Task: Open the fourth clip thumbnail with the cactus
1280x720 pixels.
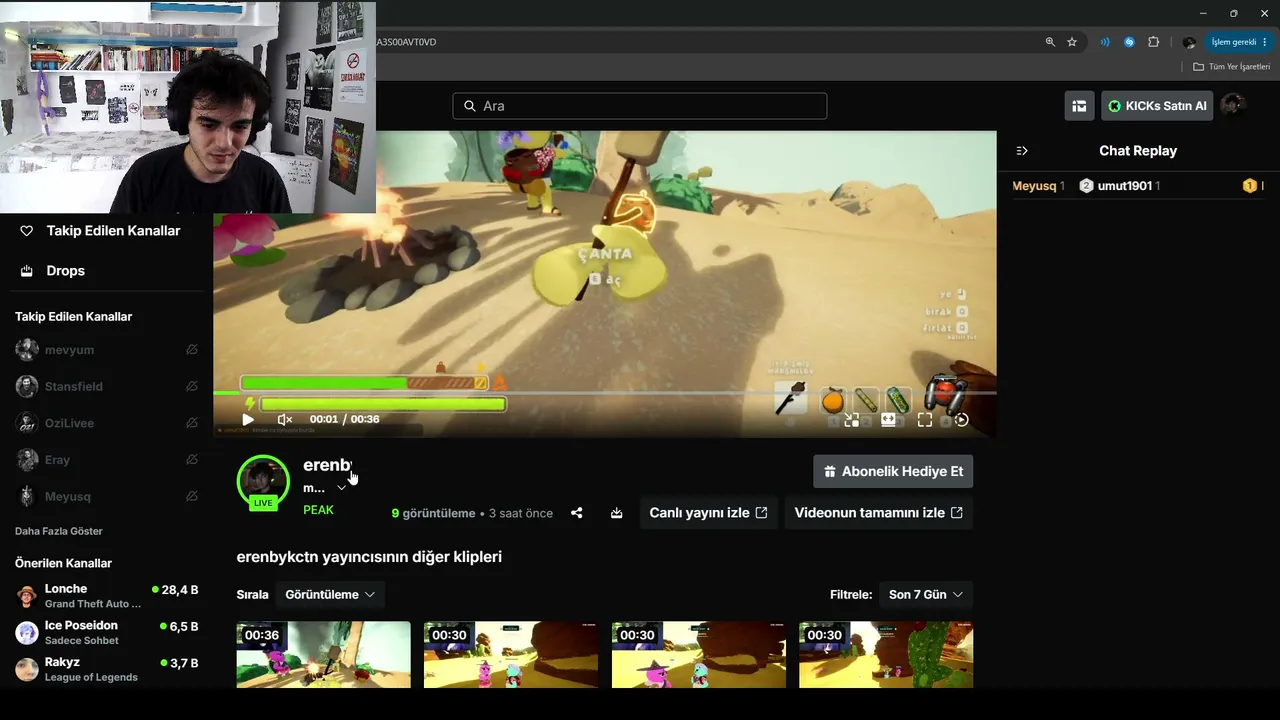Action: click(x=886, y=655)
